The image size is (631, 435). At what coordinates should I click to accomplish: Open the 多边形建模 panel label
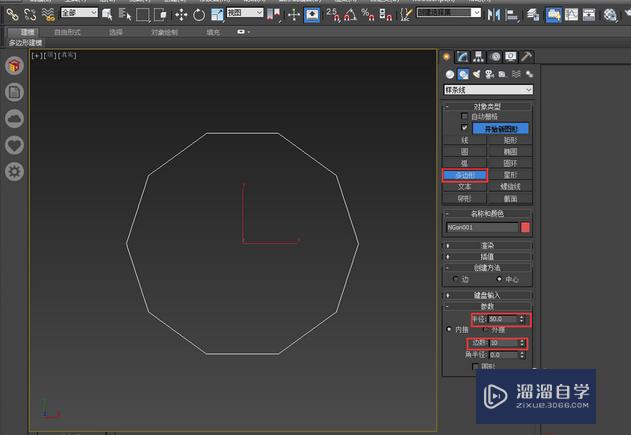[x=25, y=43]
